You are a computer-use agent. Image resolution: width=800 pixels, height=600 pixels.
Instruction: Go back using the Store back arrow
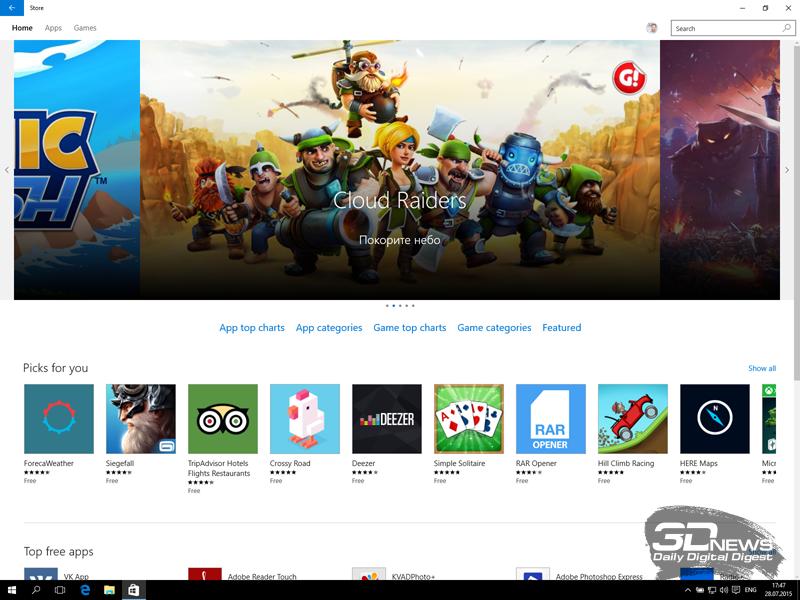(x=12, y=8)
